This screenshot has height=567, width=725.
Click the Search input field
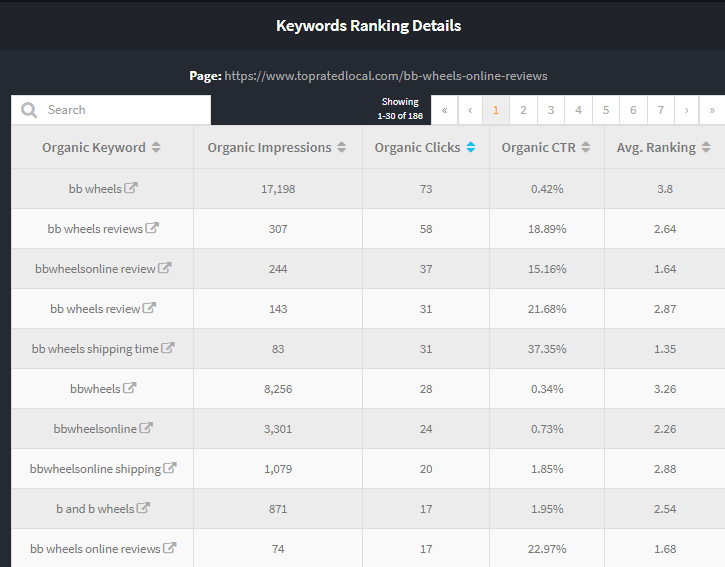click(x=111, y=110)
